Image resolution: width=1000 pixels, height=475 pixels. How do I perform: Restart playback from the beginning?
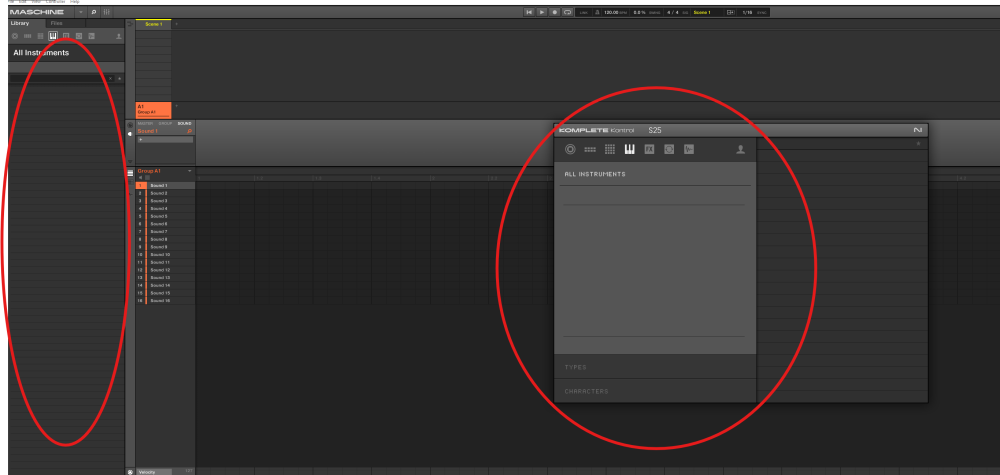(529, 12)
